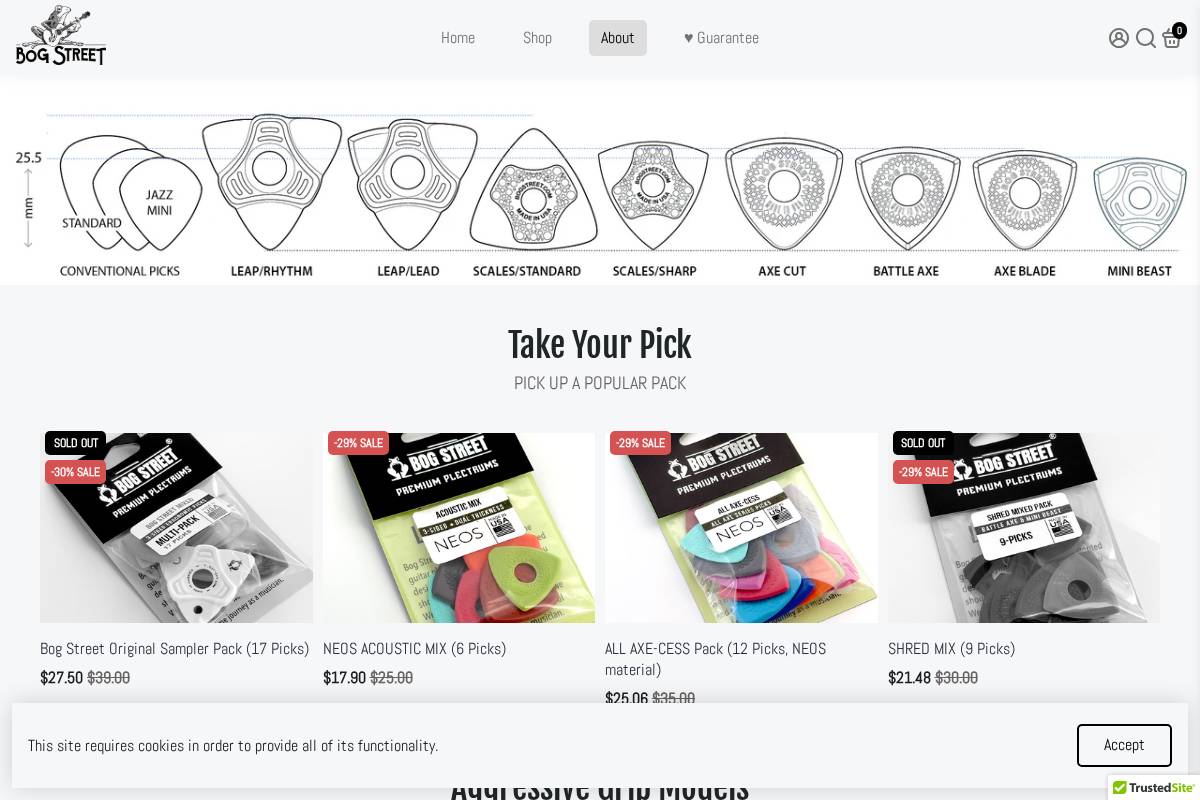The image size is (1200, 800).
Task: Click the Leap/Rhythm pick diagram
Action: [271, 182]
